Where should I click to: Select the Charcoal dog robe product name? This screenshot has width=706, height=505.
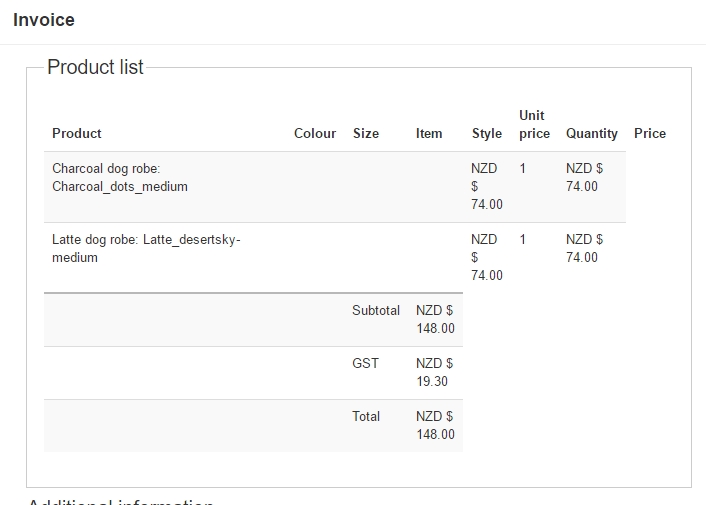coord(120,177)
